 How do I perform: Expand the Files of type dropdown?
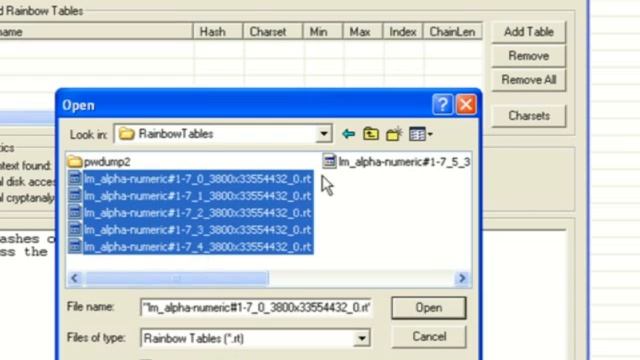point(362,338)
